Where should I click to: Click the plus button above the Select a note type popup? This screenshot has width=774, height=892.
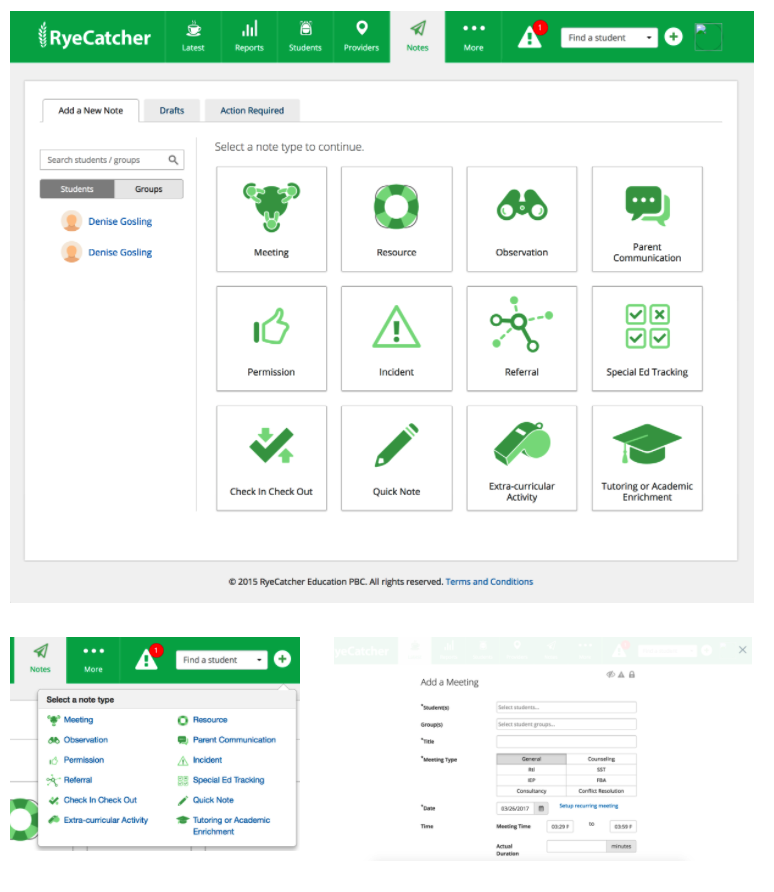282,659
